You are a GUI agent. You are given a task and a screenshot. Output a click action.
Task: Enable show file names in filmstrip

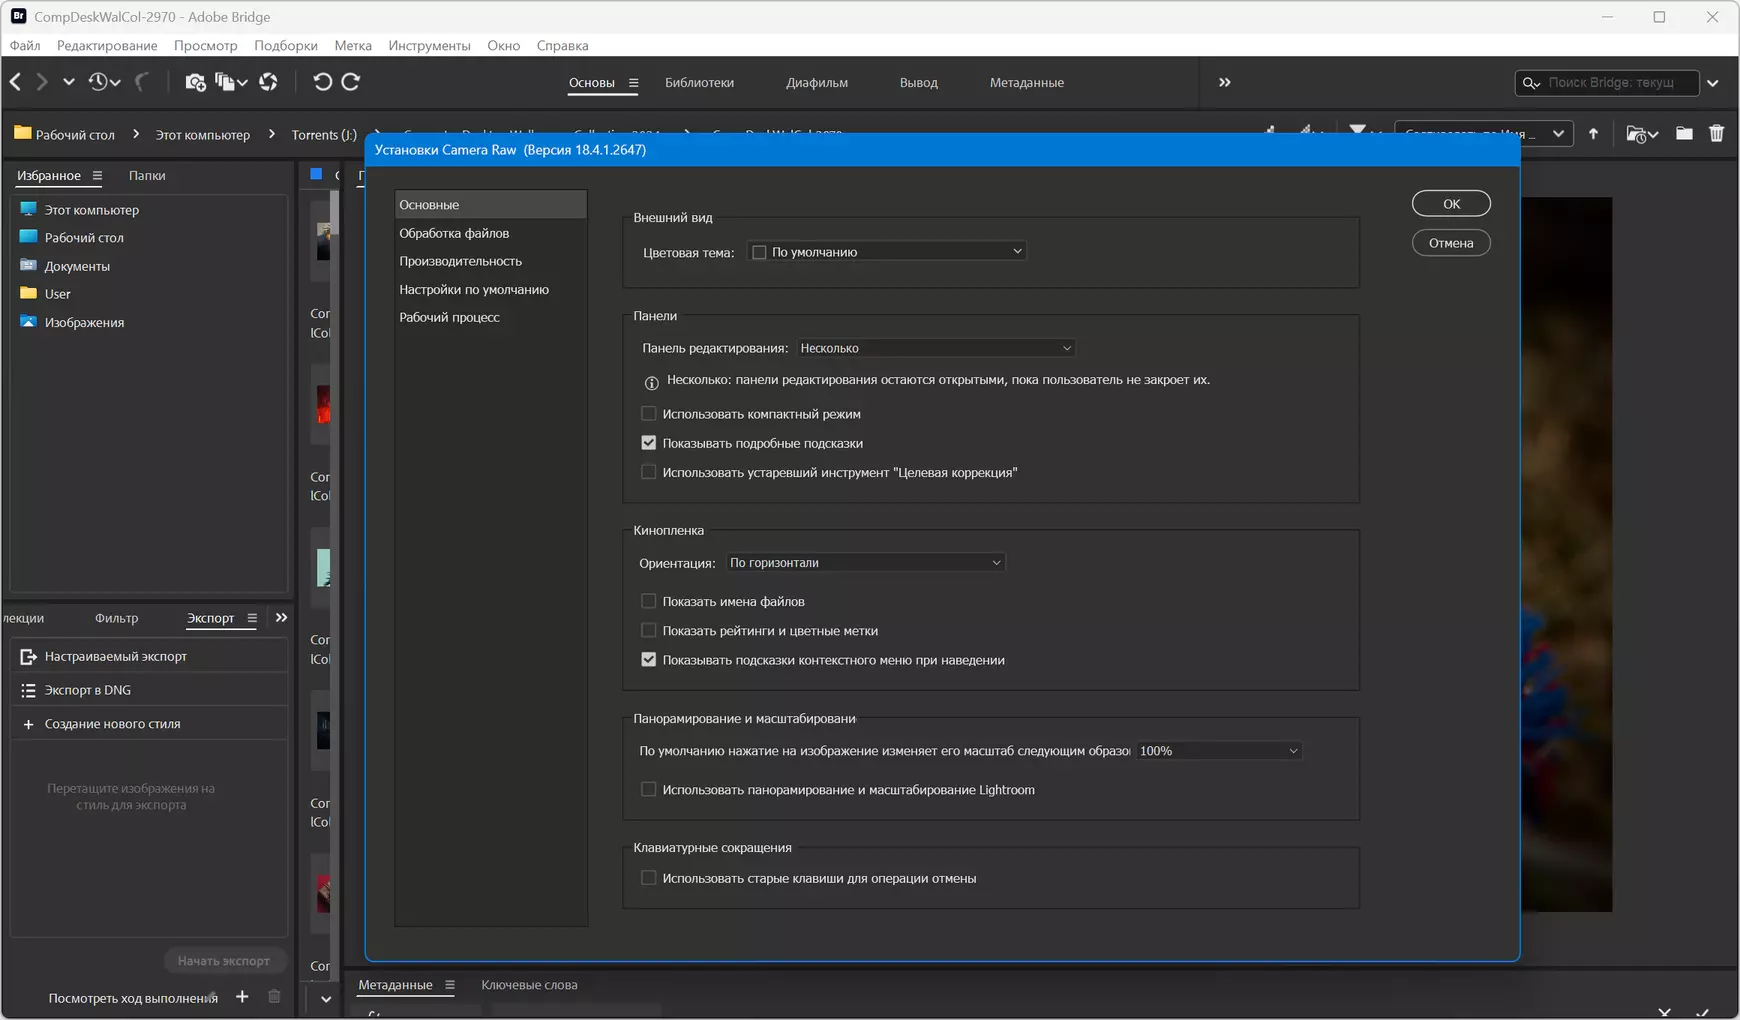pyautogui.click(x=648, y=601)
